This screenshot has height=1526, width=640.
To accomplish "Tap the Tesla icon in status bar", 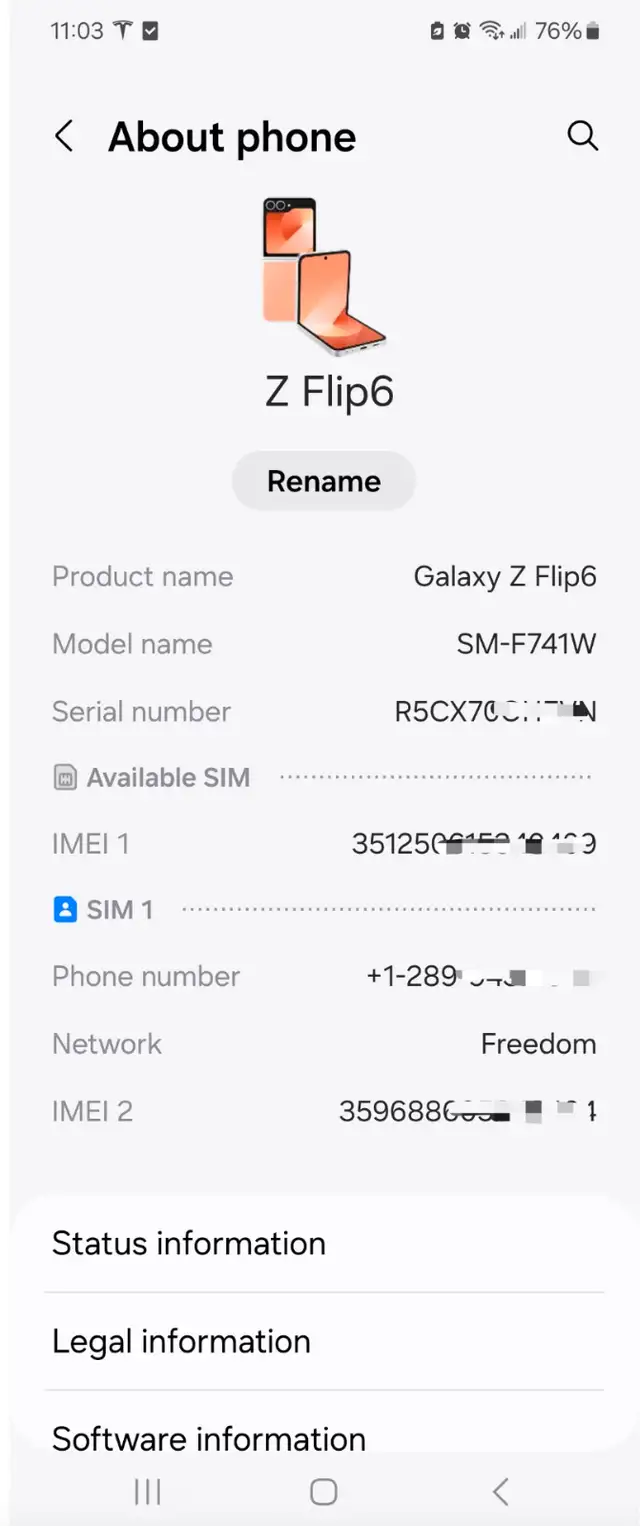I will pos(122,31).
